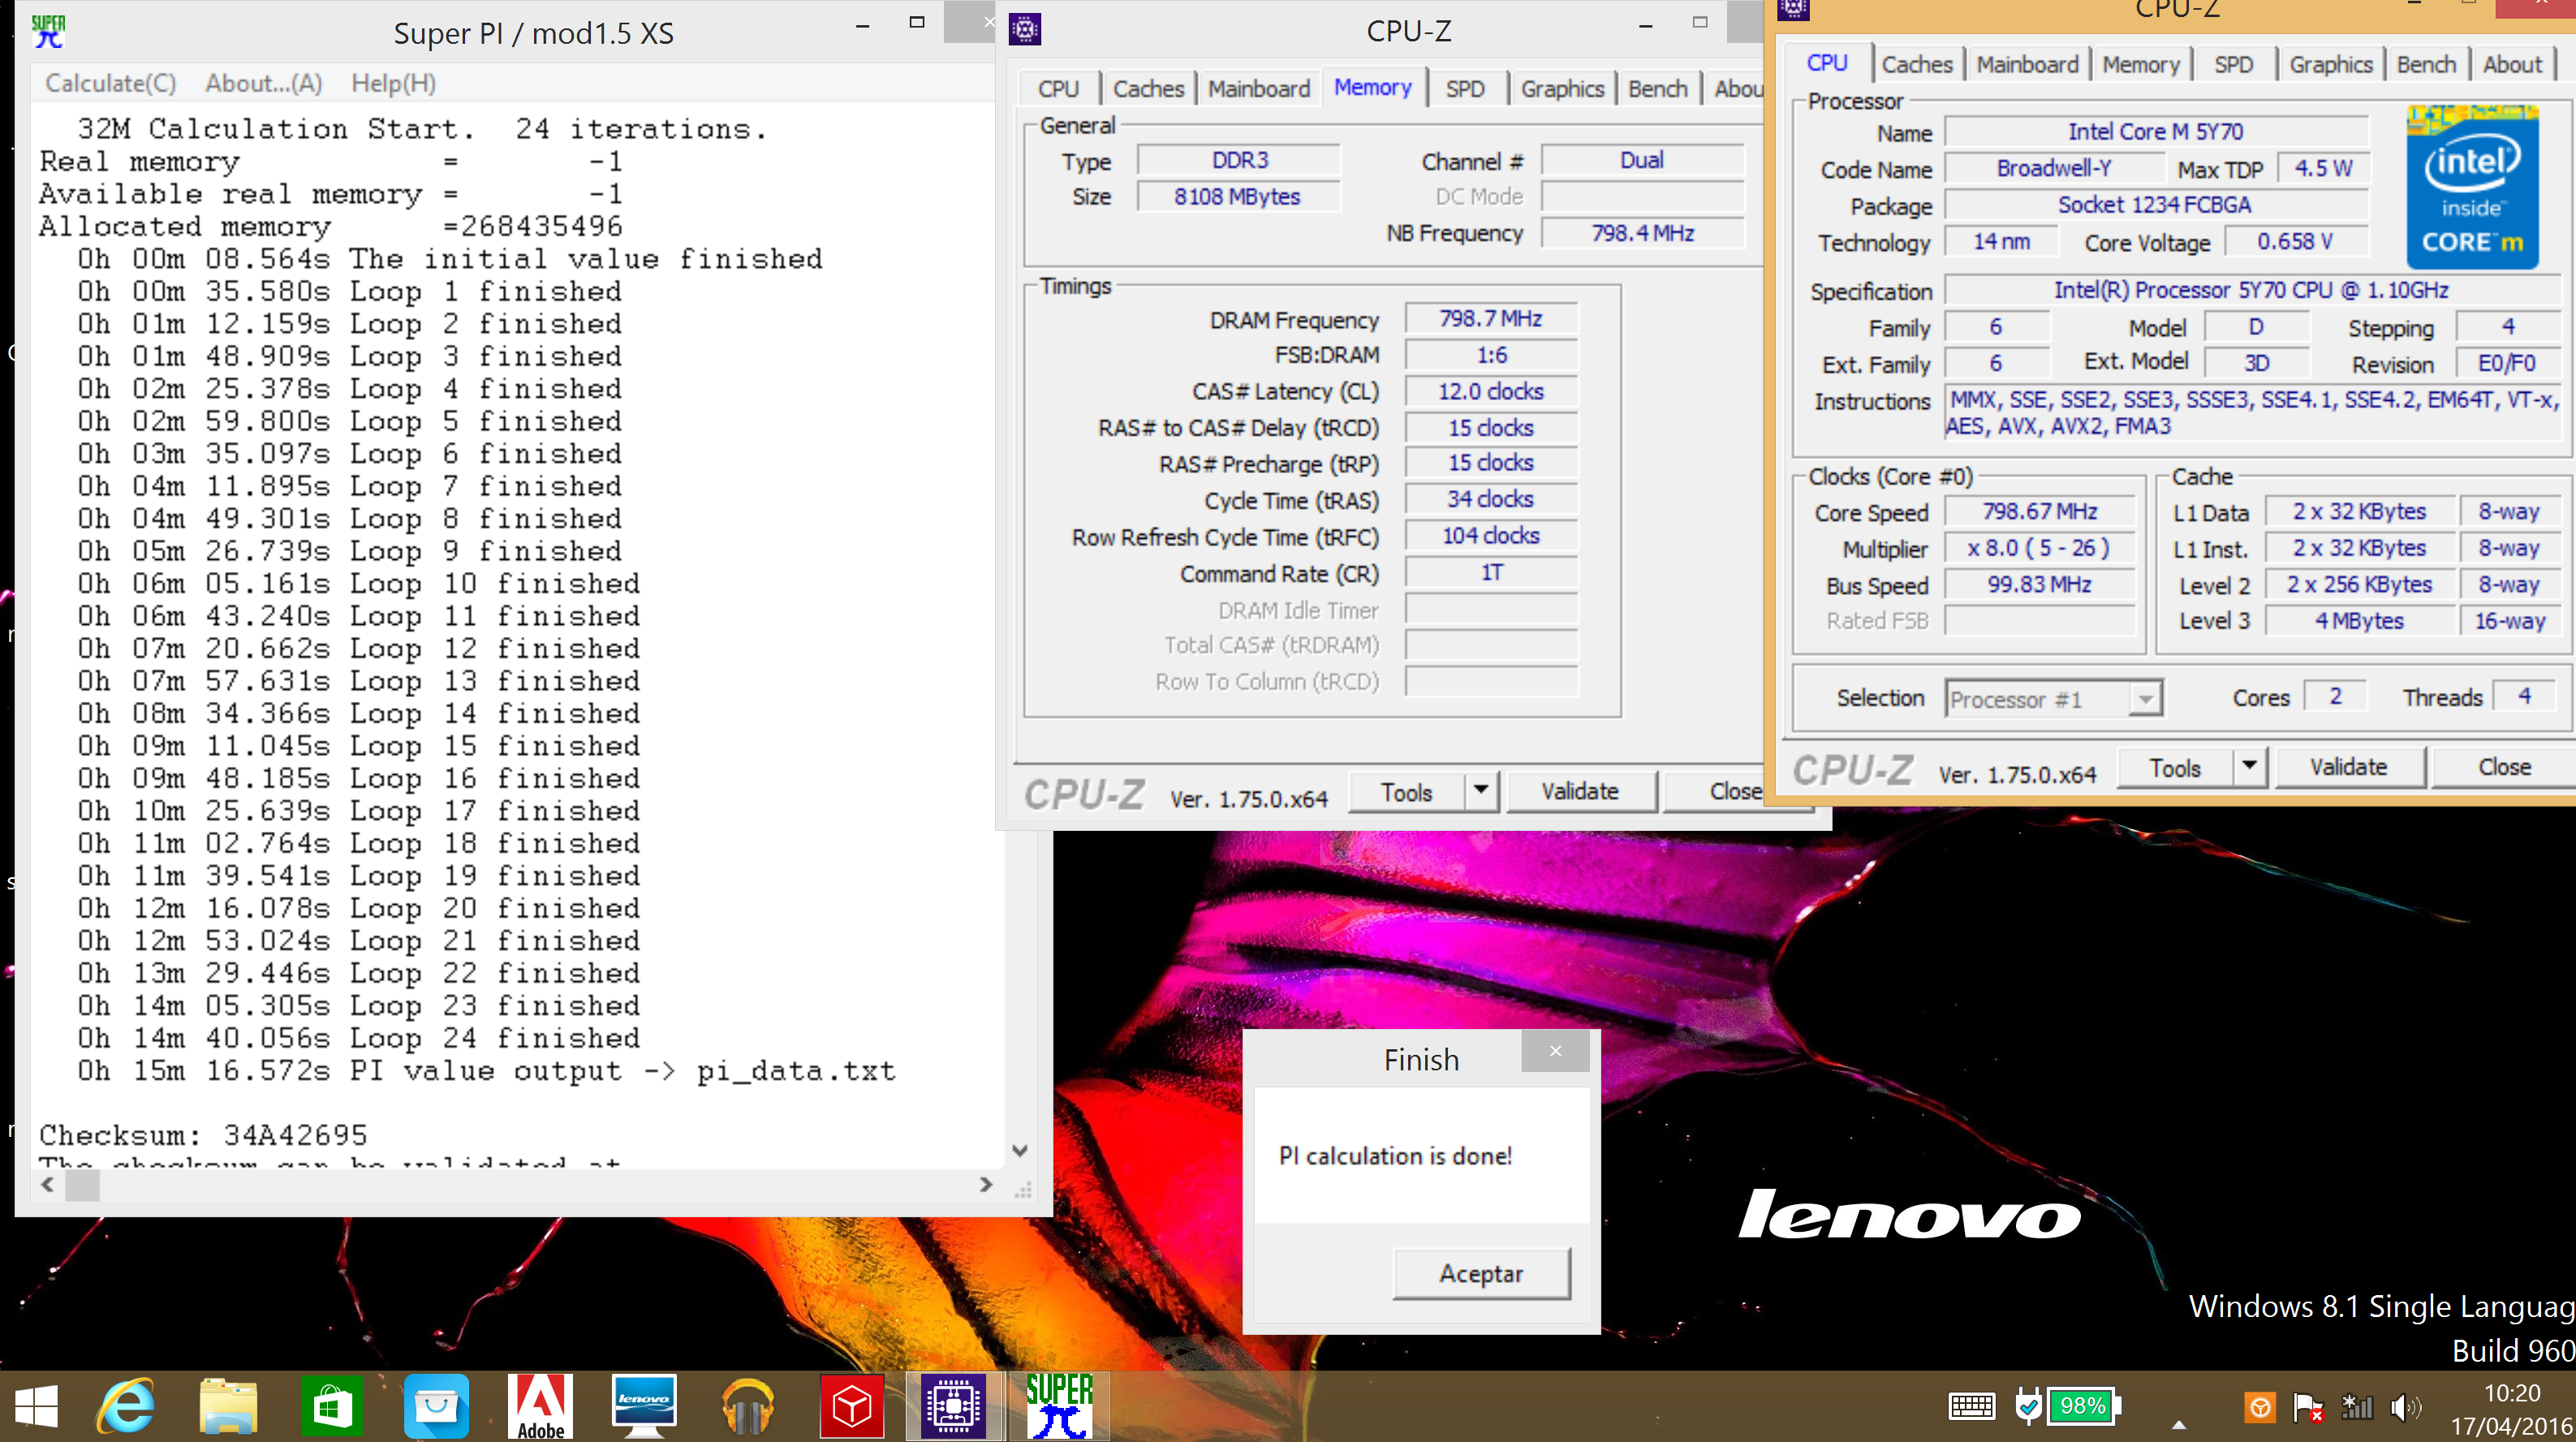Image resolution: width=2576 pixels, height=1442 pixels.
Task: Click the Super PI title bar icon
Action: 47,32
